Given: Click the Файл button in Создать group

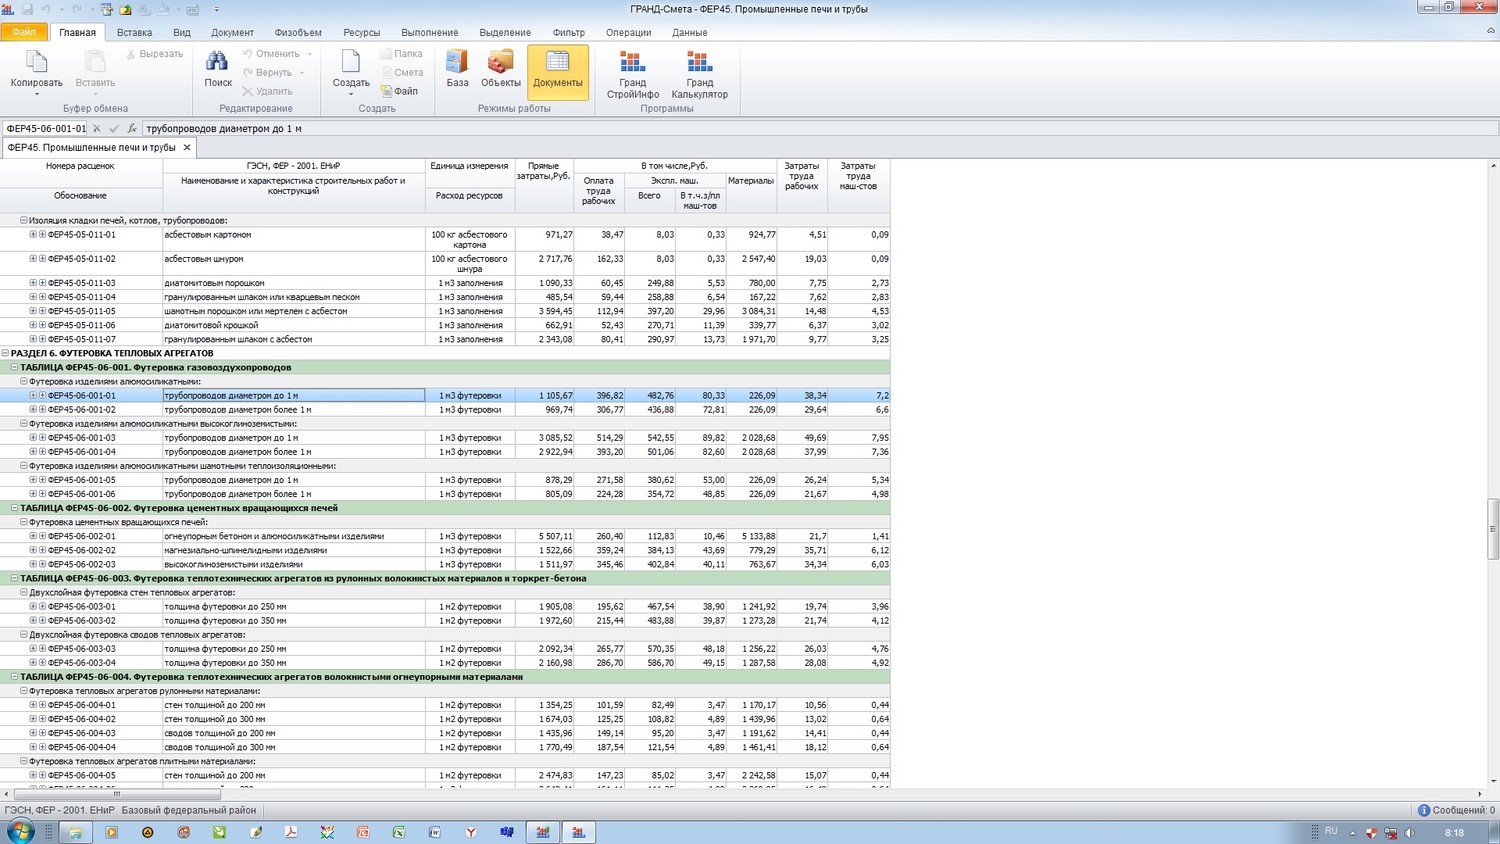Looking at the screenshot, I should (x=400, y=91).
